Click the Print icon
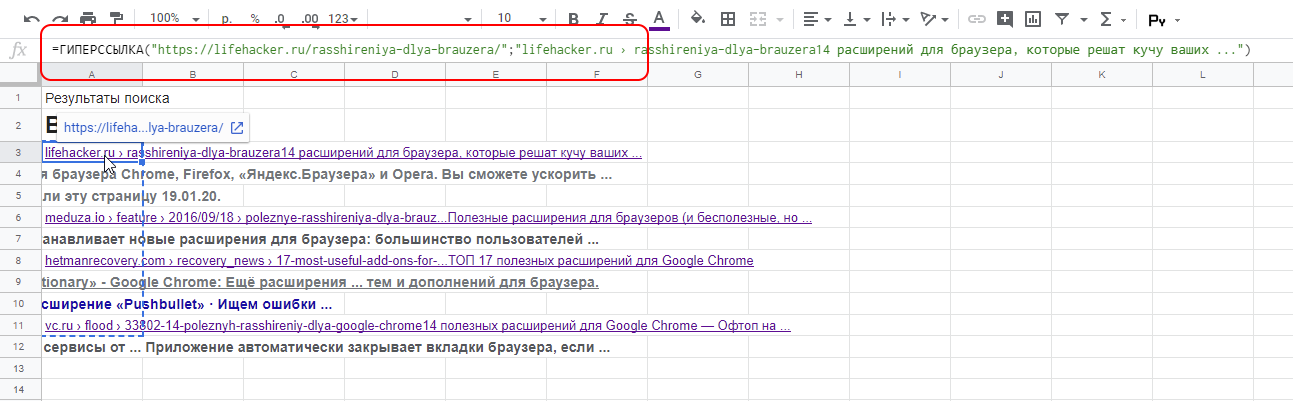The height and width of the screenshot is (401, 1293). tap(88, 19)
